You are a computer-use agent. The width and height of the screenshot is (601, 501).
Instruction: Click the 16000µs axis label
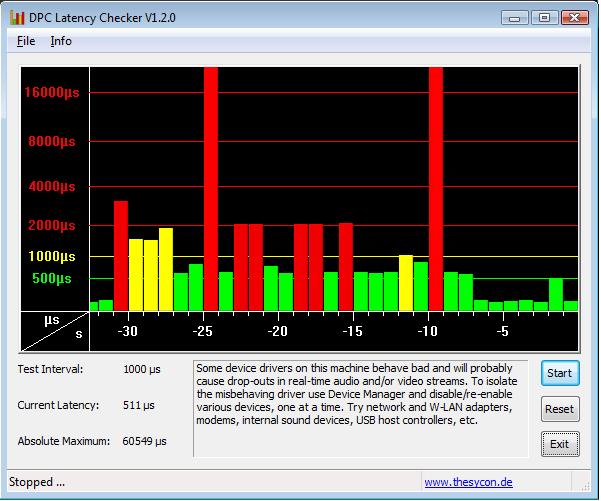52,92
